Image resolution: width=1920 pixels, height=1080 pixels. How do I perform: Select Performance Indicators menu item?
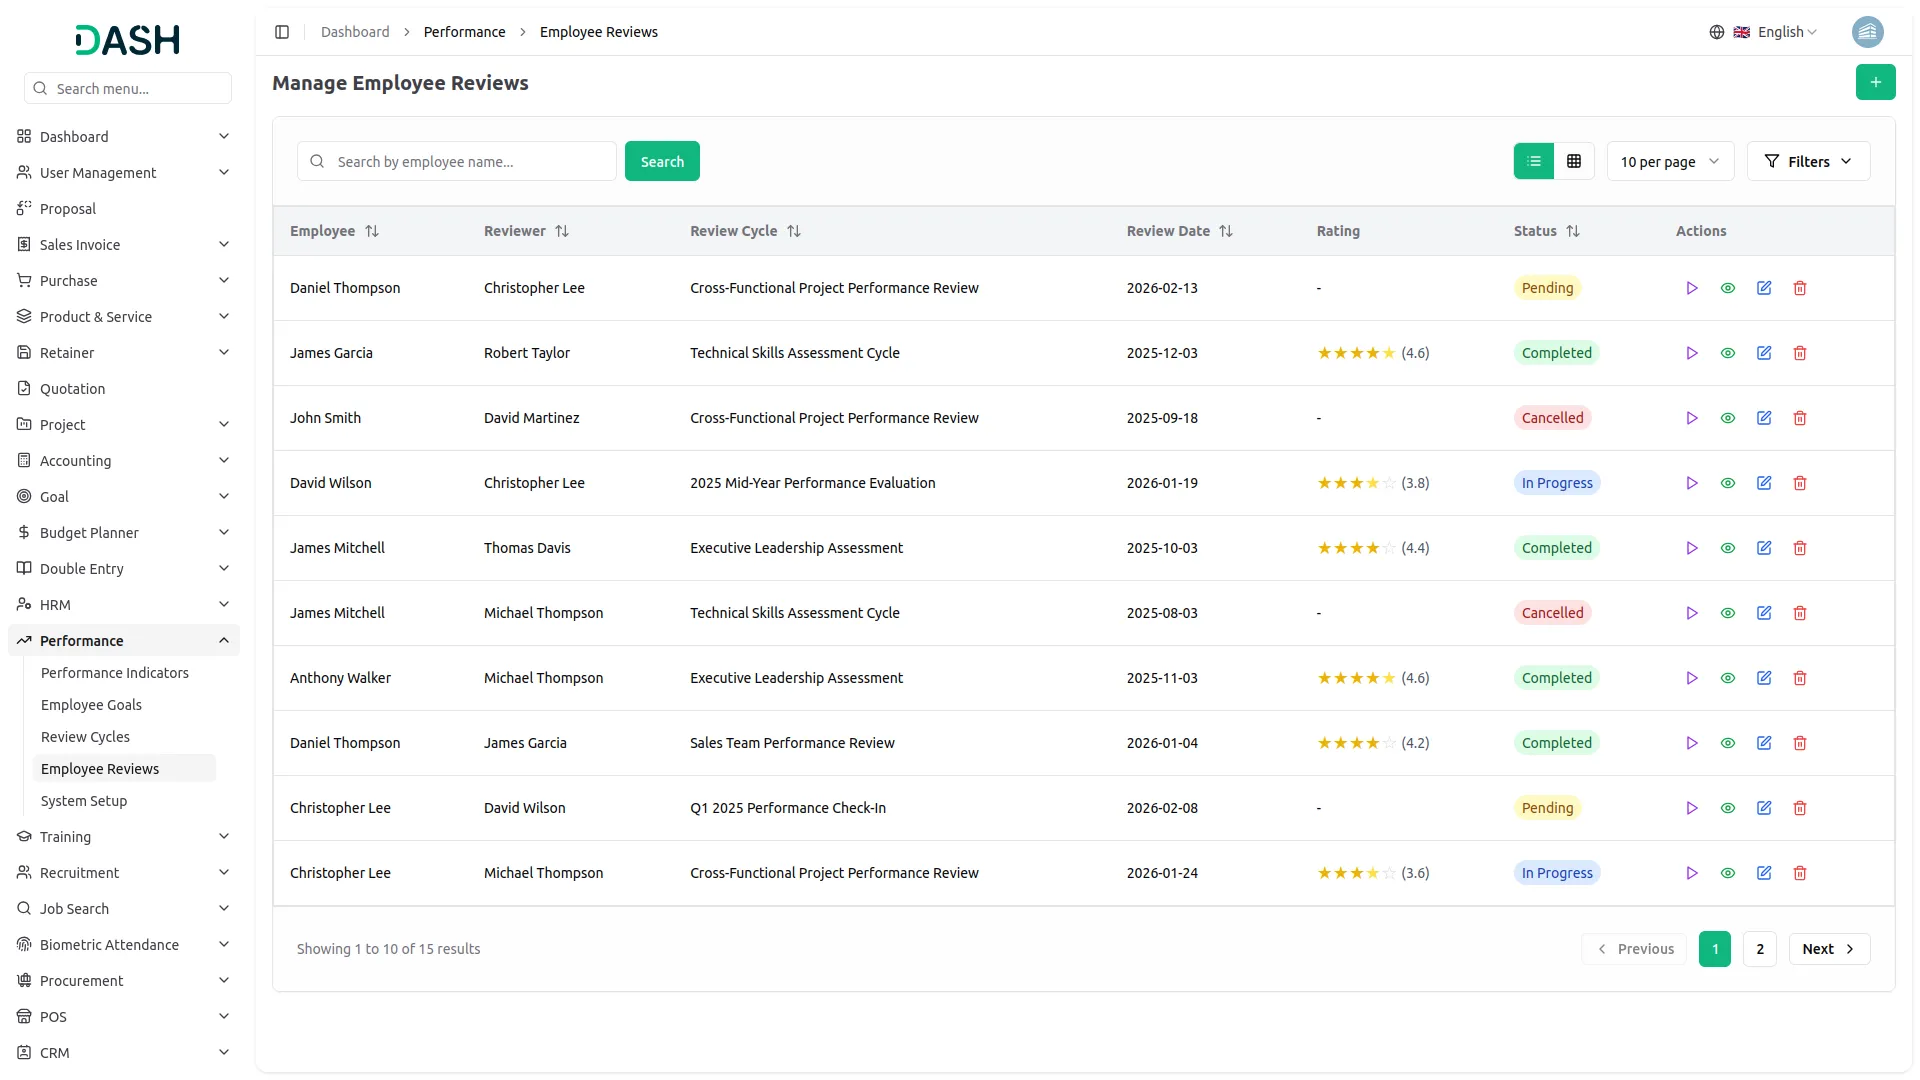click(114, 673)
